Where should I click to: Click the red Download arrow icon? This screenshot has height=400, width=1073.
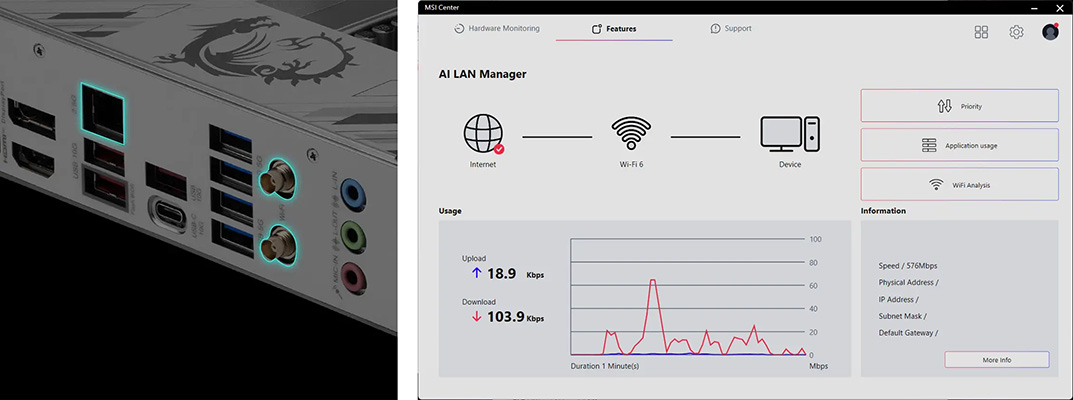click(x=477, y=317)
